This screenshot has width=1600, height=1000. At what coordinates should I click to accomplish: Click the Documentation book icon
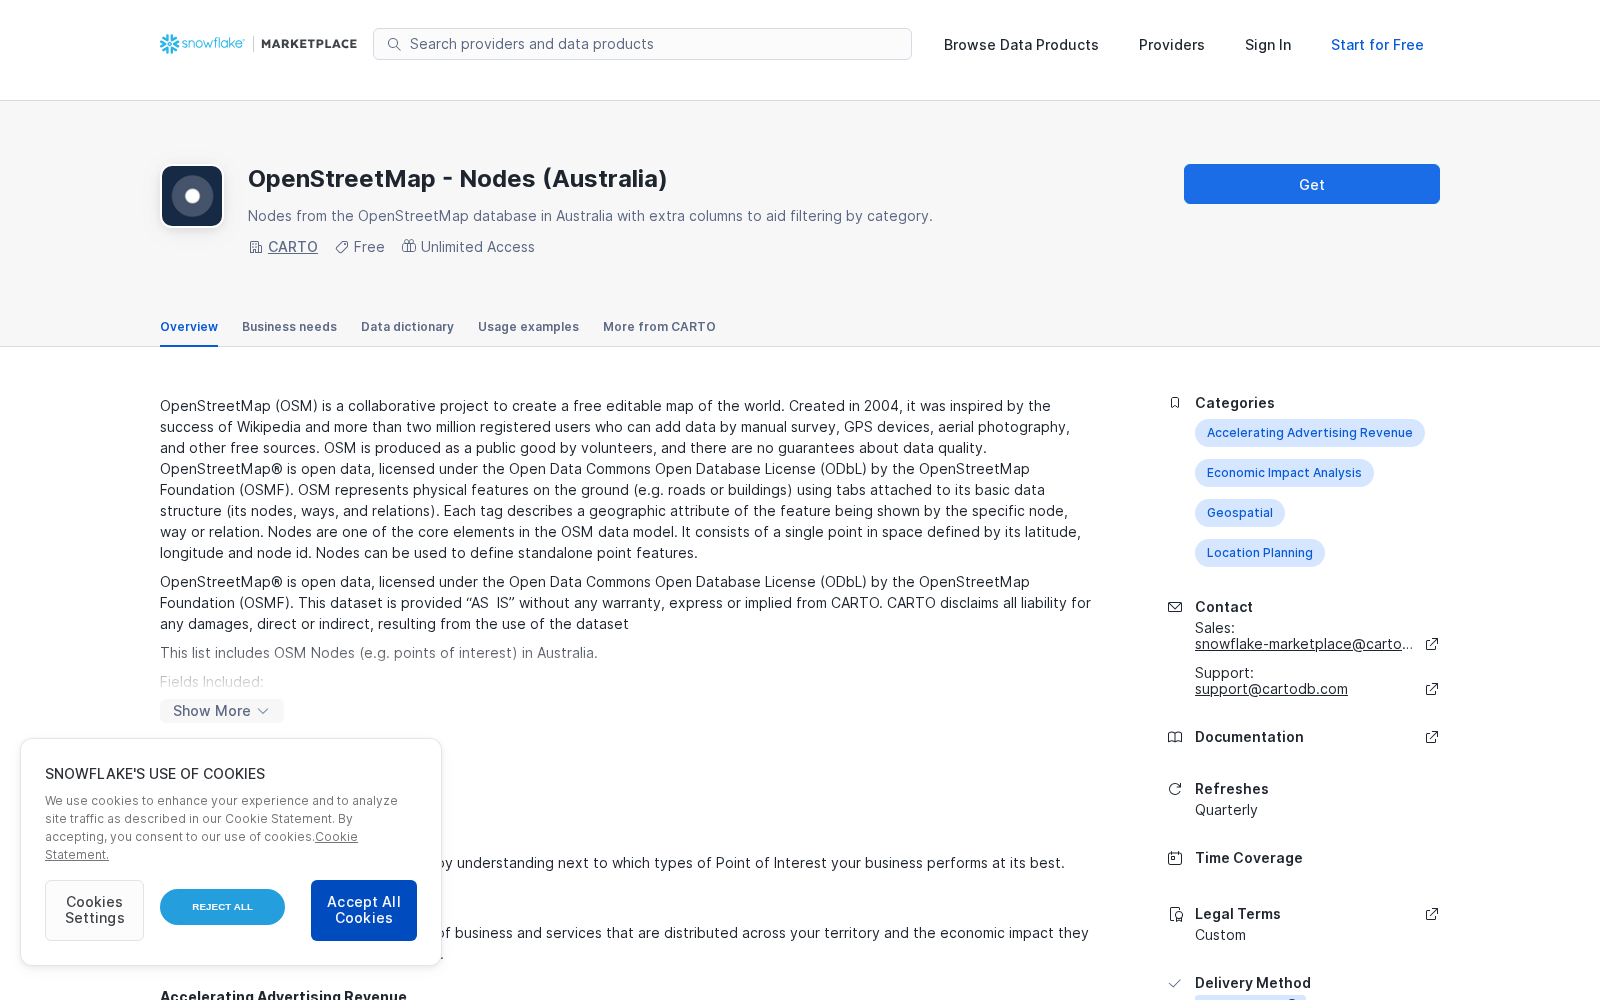(x=1175, y=737)
